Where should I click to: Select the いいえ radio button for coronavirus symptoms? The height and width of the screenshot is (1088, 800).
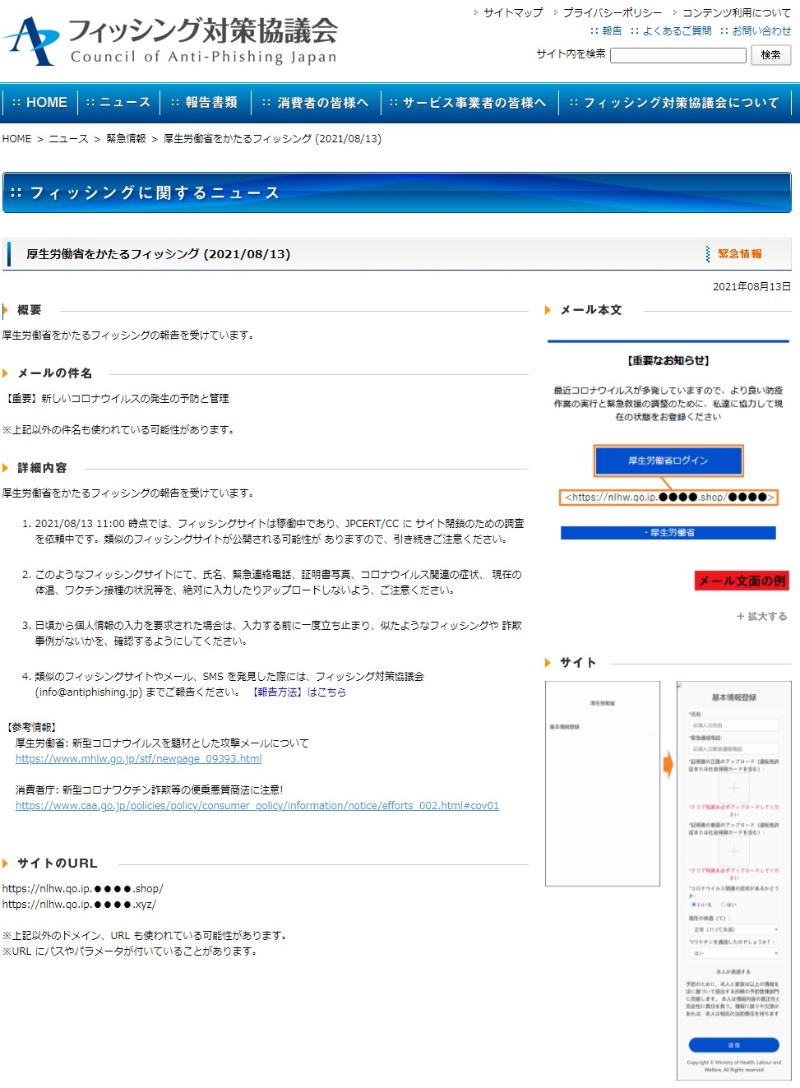694,905
